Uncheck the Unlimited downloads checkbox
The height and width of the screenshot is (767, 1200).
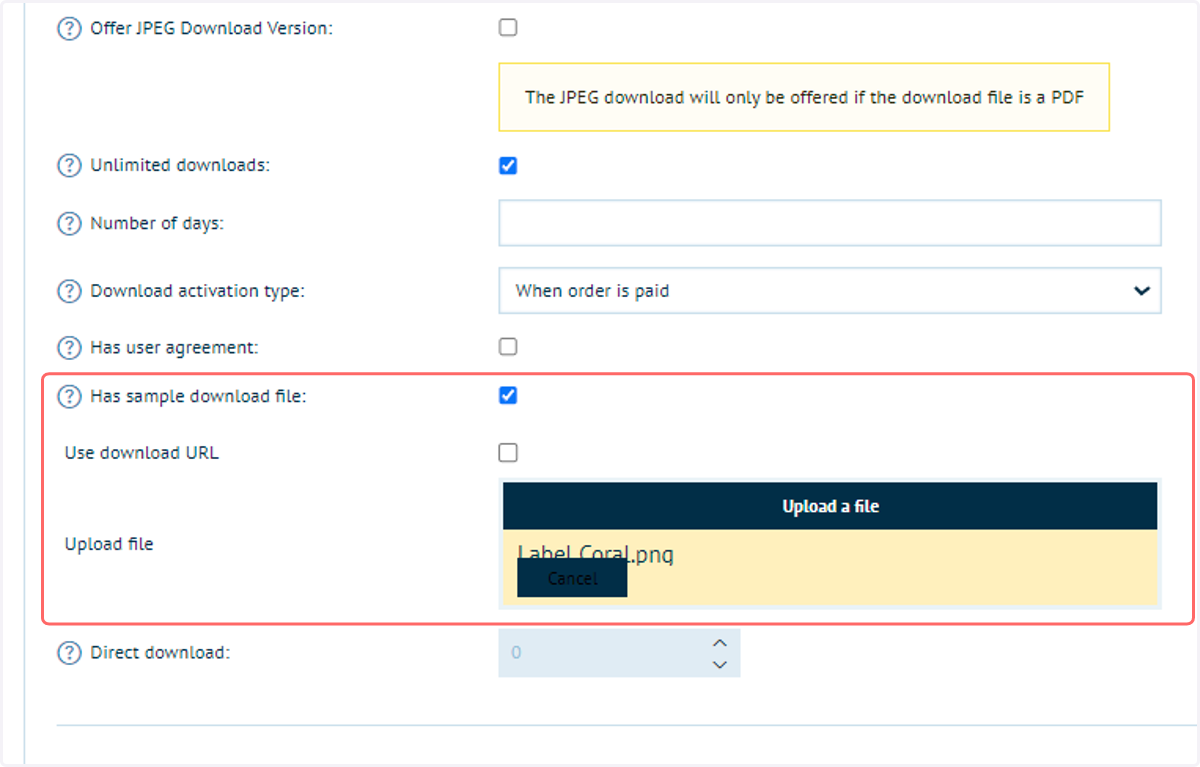508,166
